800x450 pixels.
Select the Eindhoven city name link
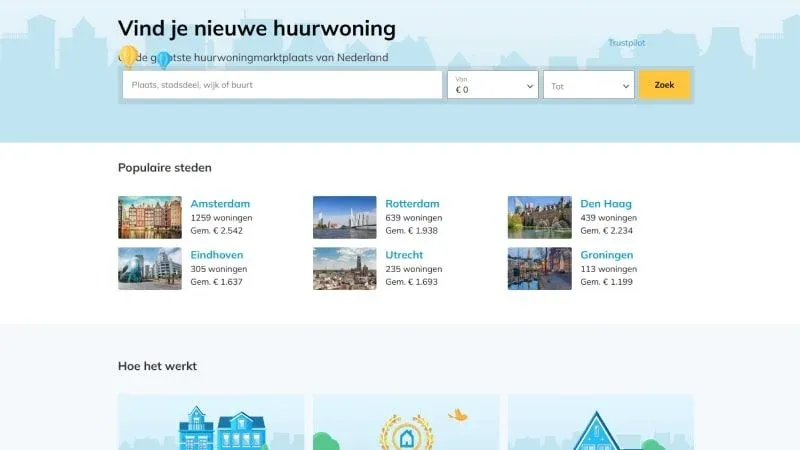pyautogui.click(x=217, y=255)
